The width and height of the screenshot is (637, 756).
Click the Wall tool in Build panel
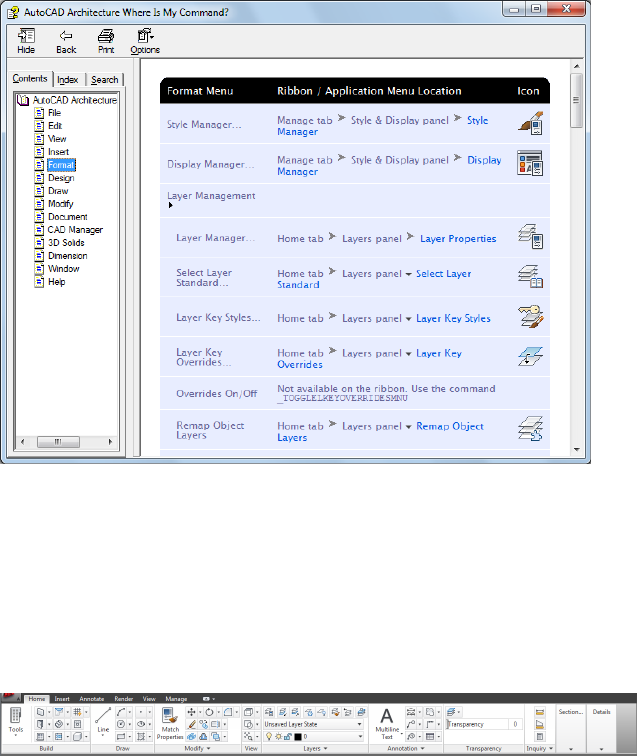click(41, 712)
